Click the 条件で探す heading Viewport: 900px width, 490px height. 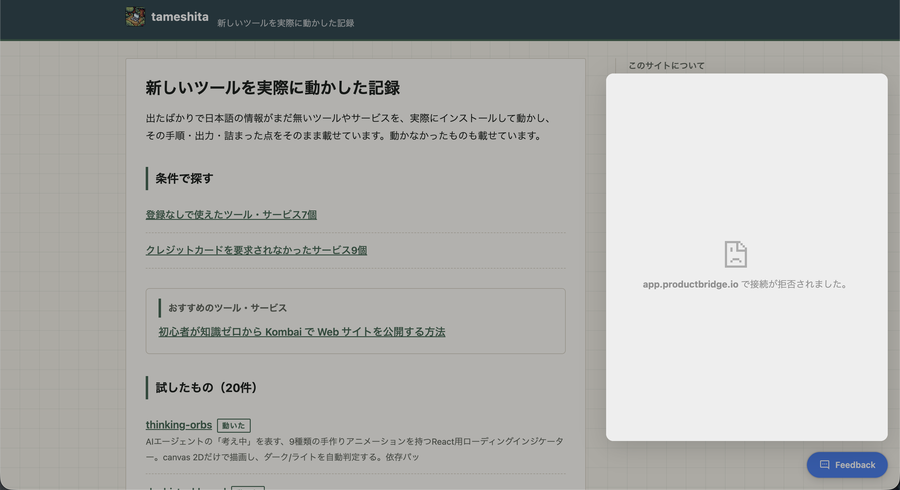click(x=184, y=178)
